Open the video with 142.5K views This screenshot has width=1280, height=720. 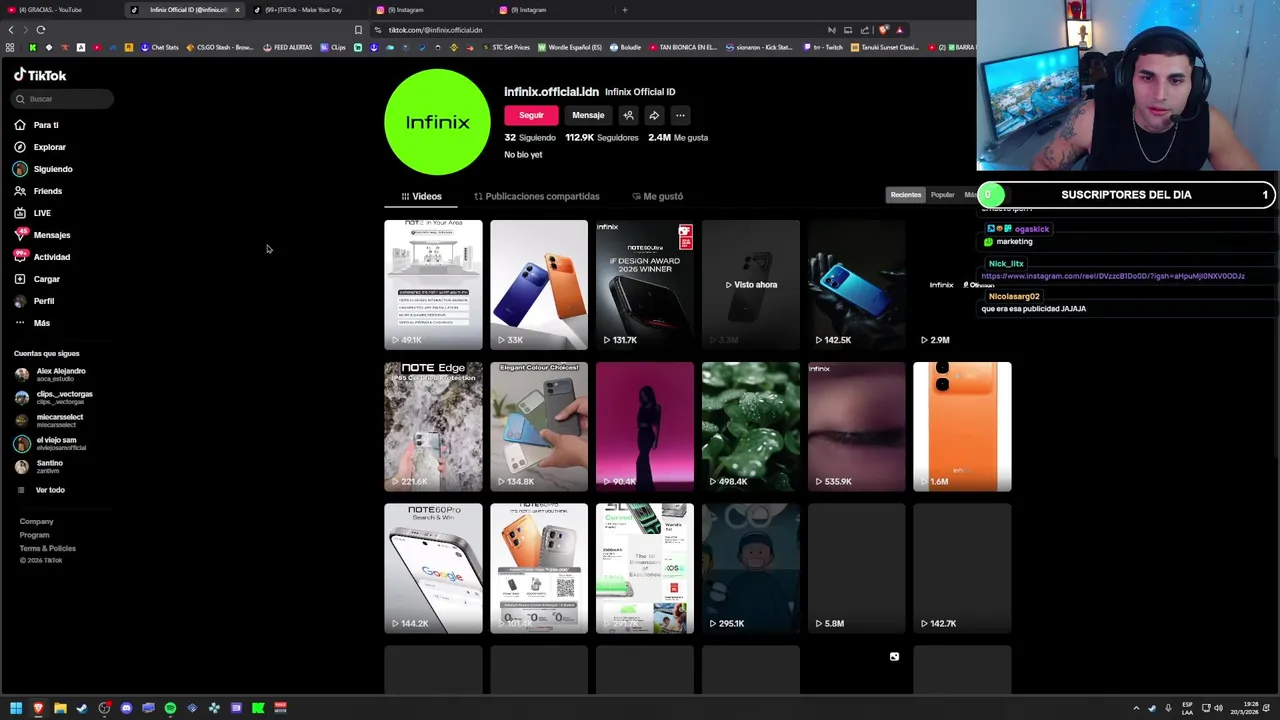(x=857, y=284)
